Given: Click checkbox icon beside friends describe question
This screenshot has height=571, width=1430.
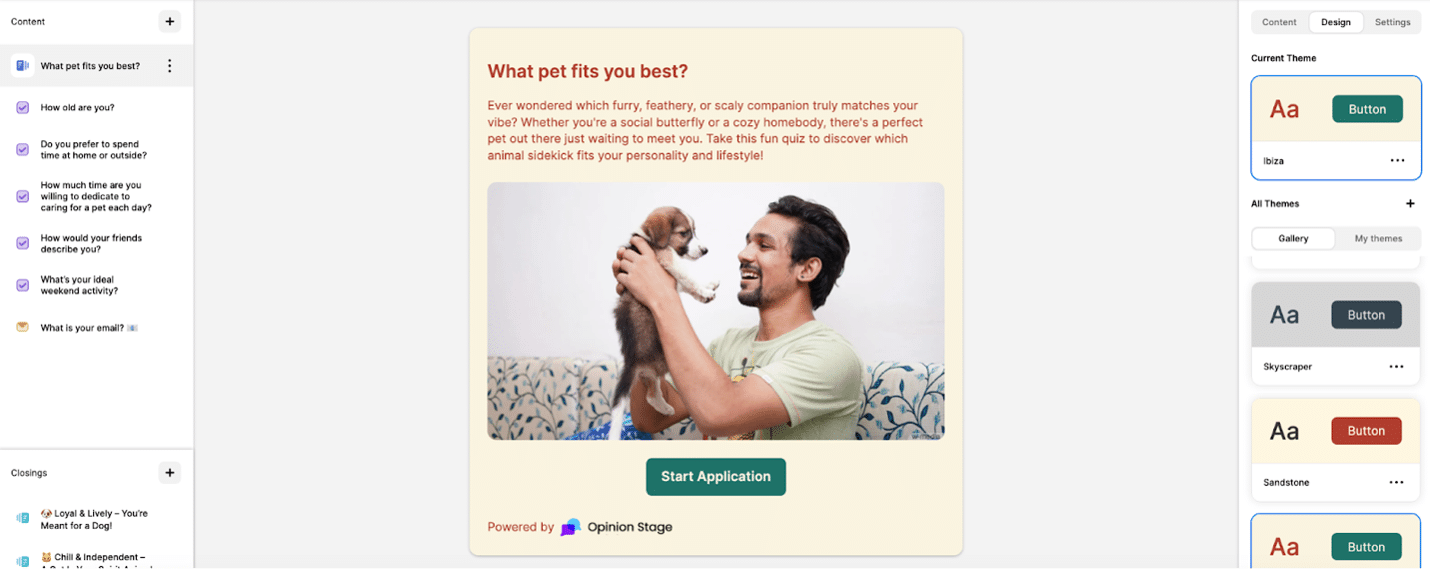Looking at the screenshot, I should 23,243.
